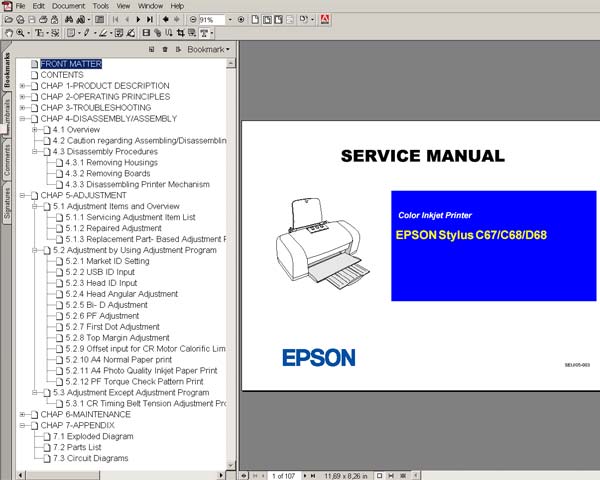Viewport: 600px width, 480px height.
Task: Open 5.2.3 Head ID Input bookmark
Action: pyautogui.click(x=101, y=283)
